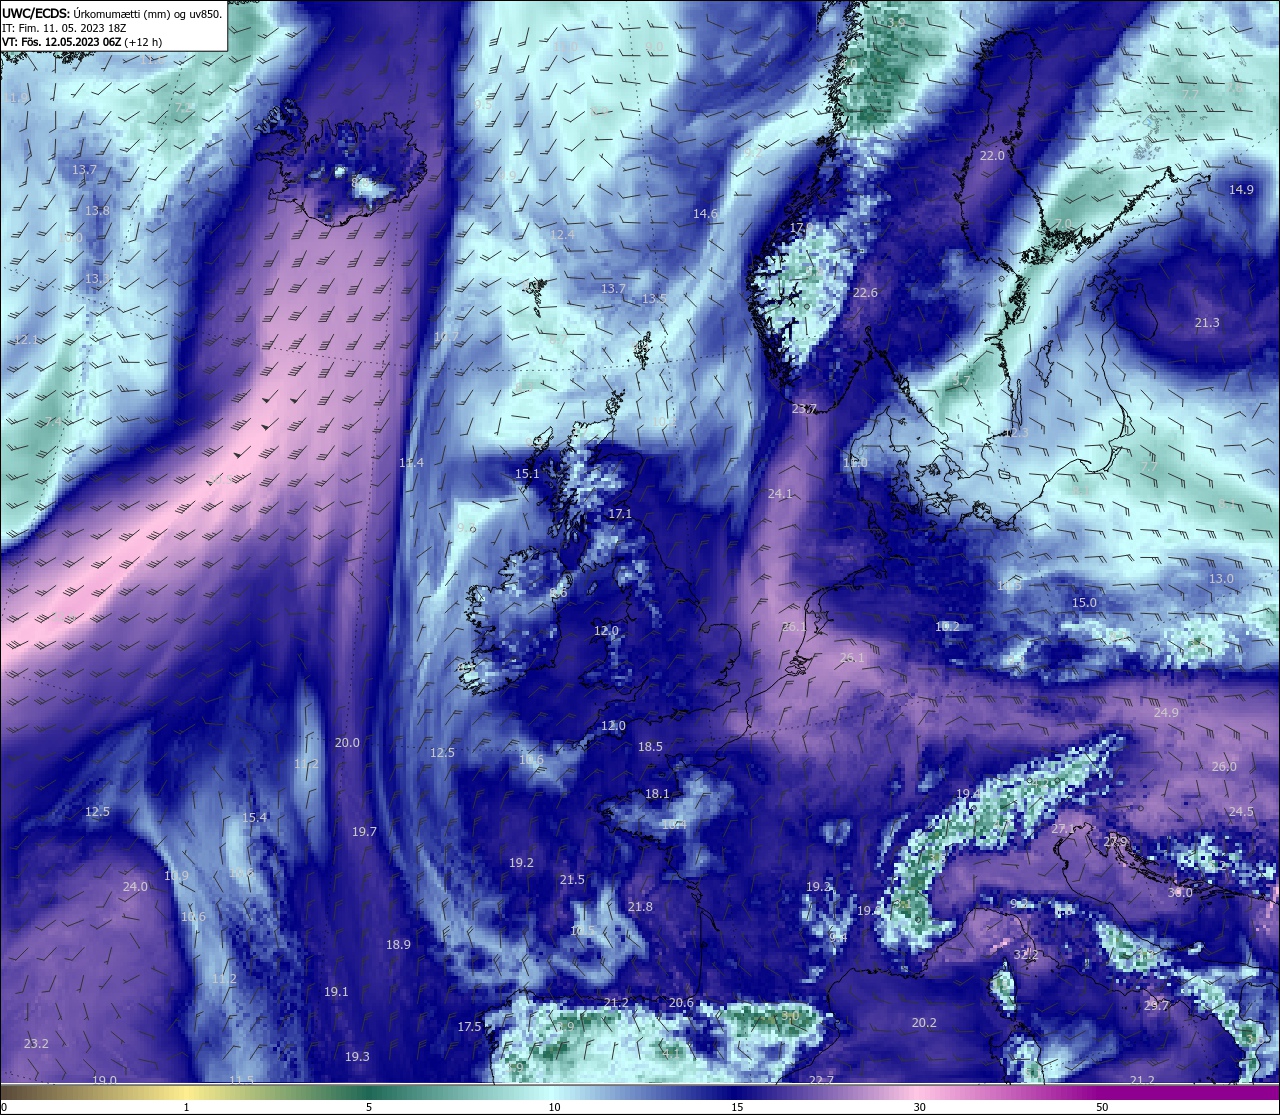Click the 17.5 value label
The width and height of the screenshot is (1280, 1115).
tap(470, 1026)
